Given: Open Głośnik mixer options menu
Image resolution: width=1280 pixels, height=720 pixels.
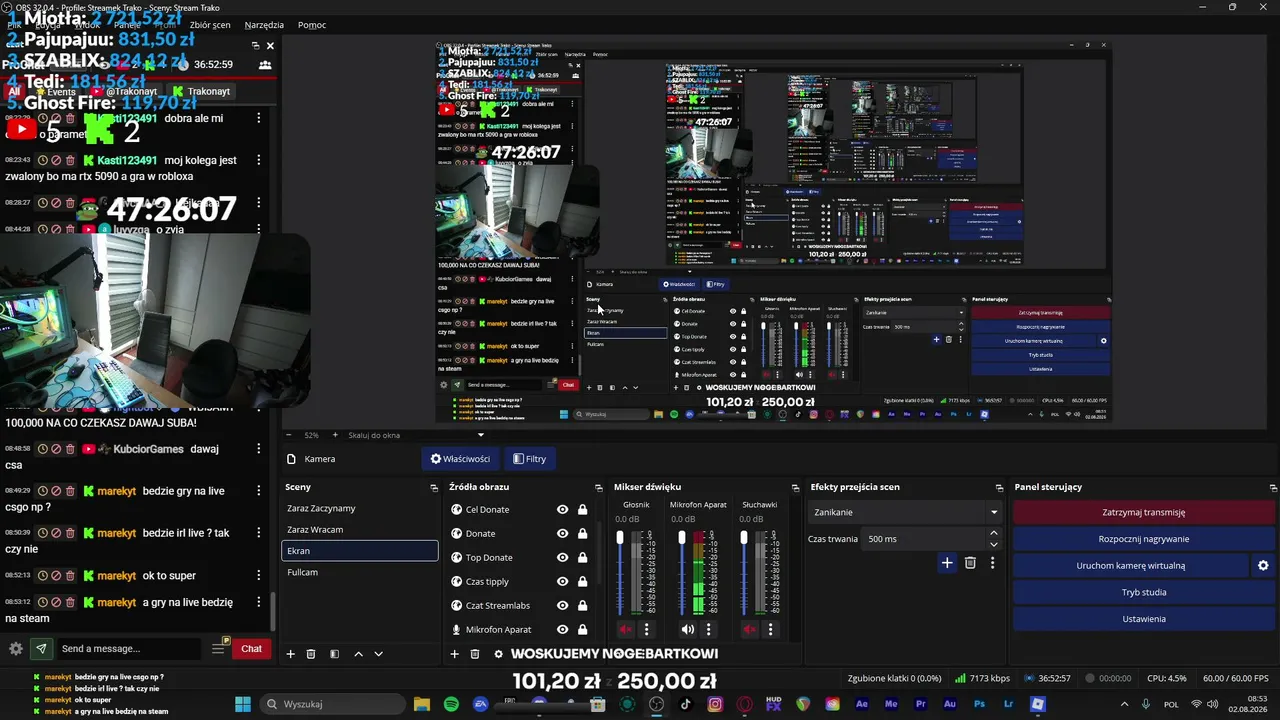Looking at the screenshot, I should (646, 630).
